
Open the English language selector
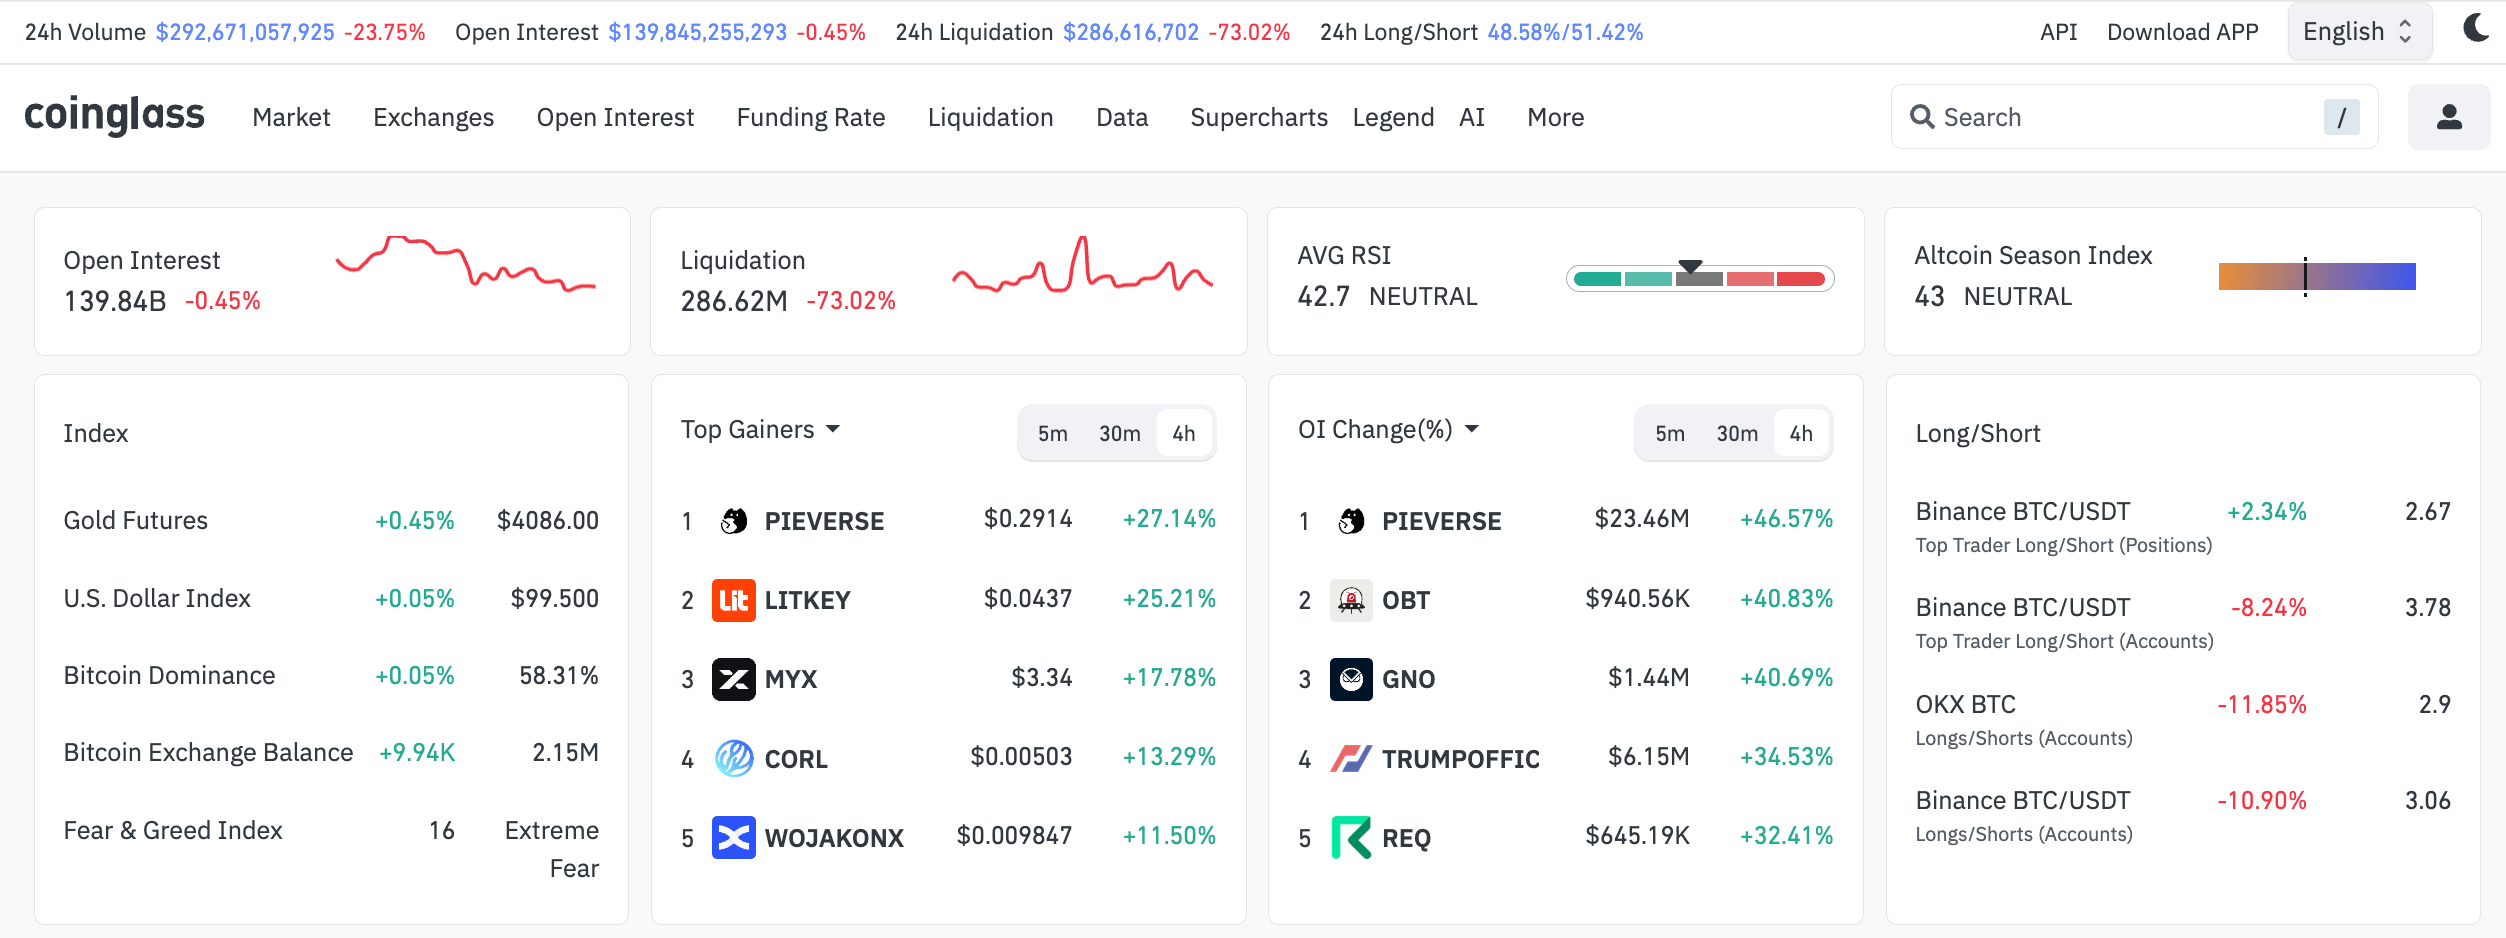tap(2358, 31)
